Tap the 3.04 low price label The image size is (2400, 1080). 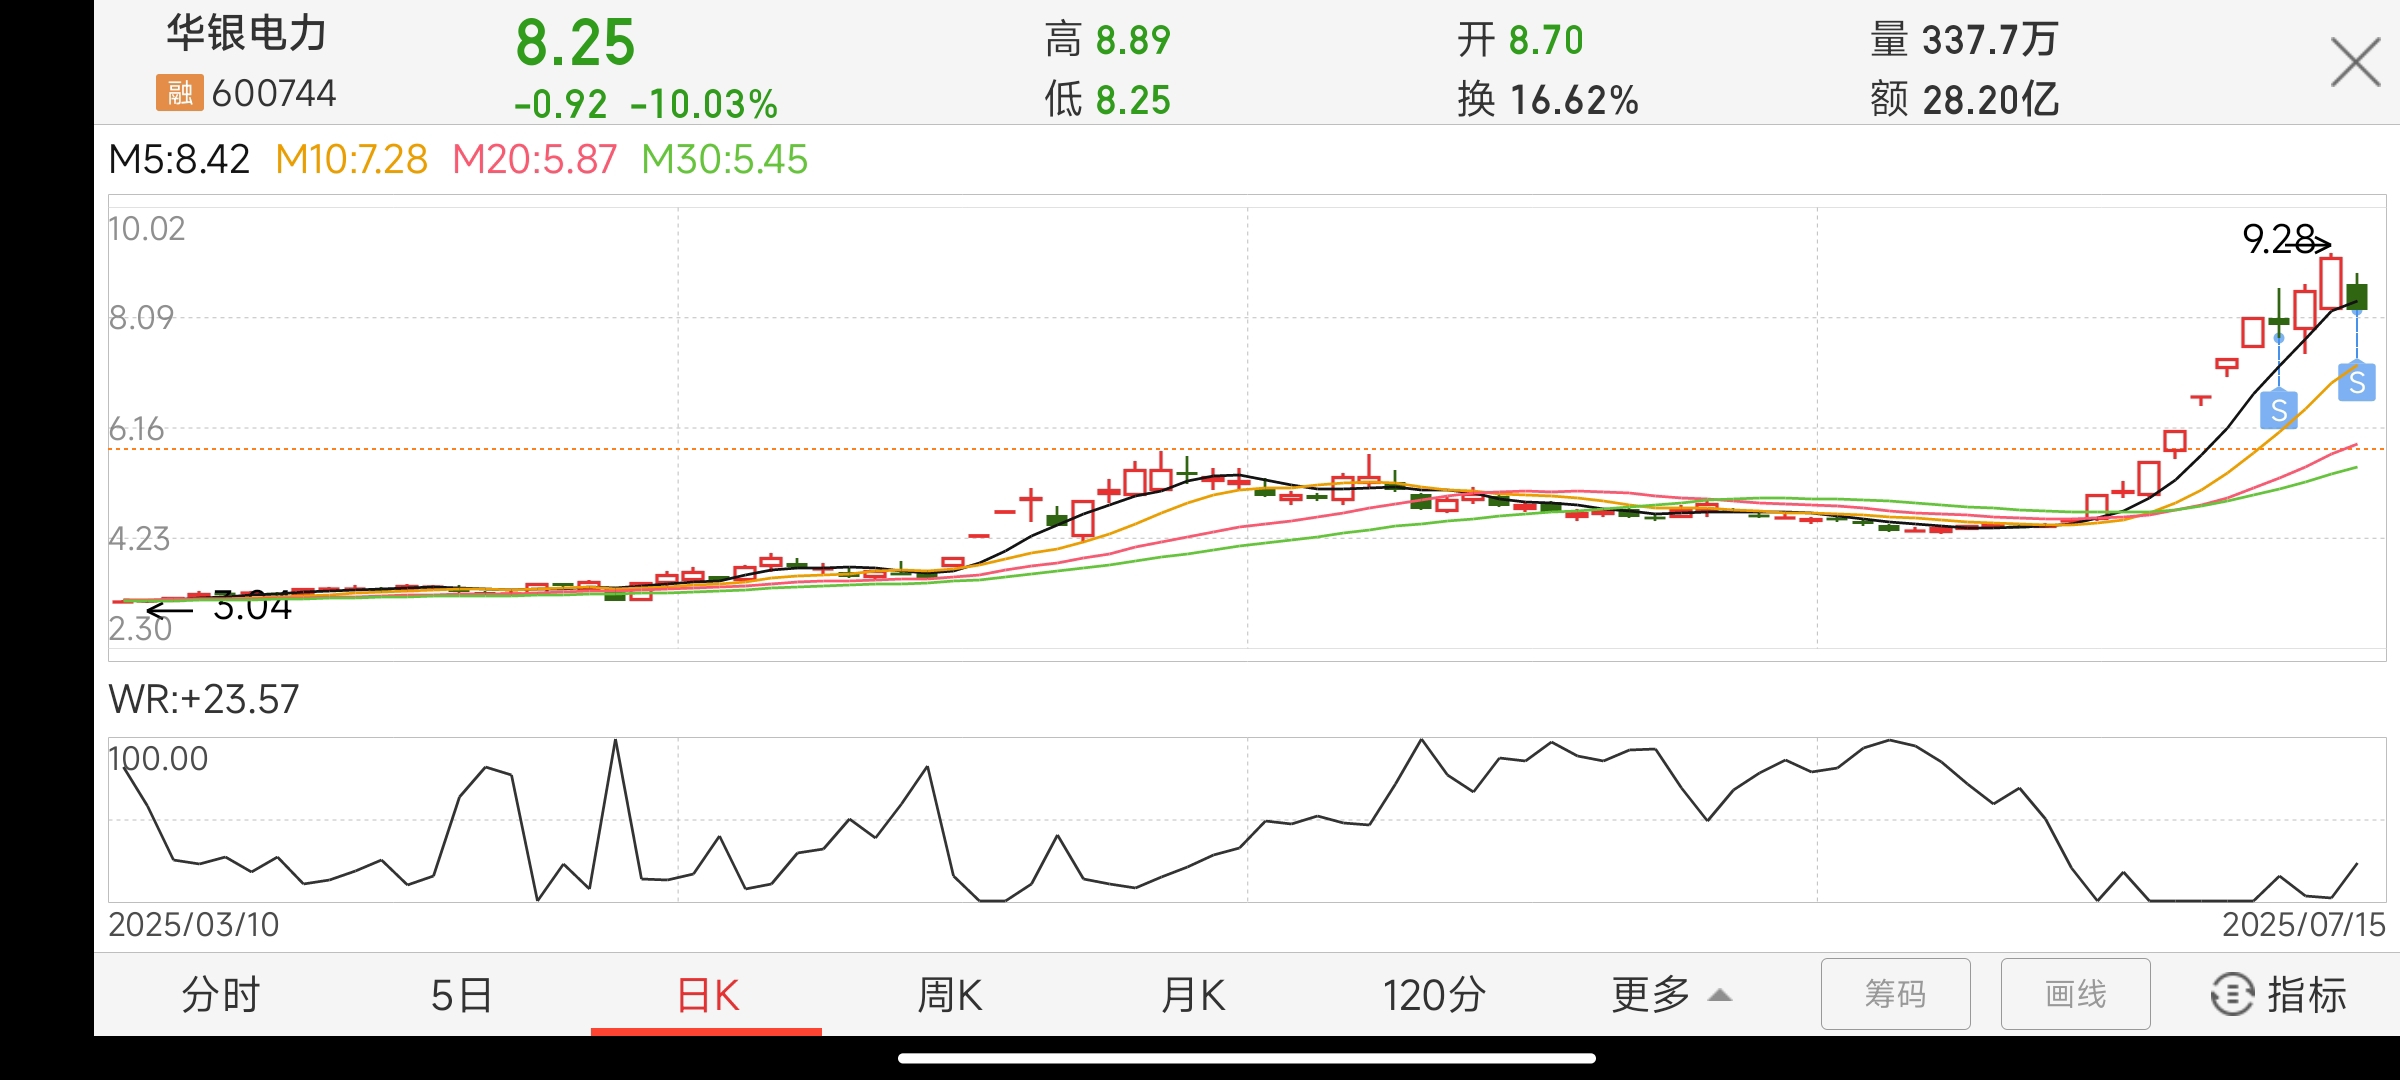tap(252, 606)
